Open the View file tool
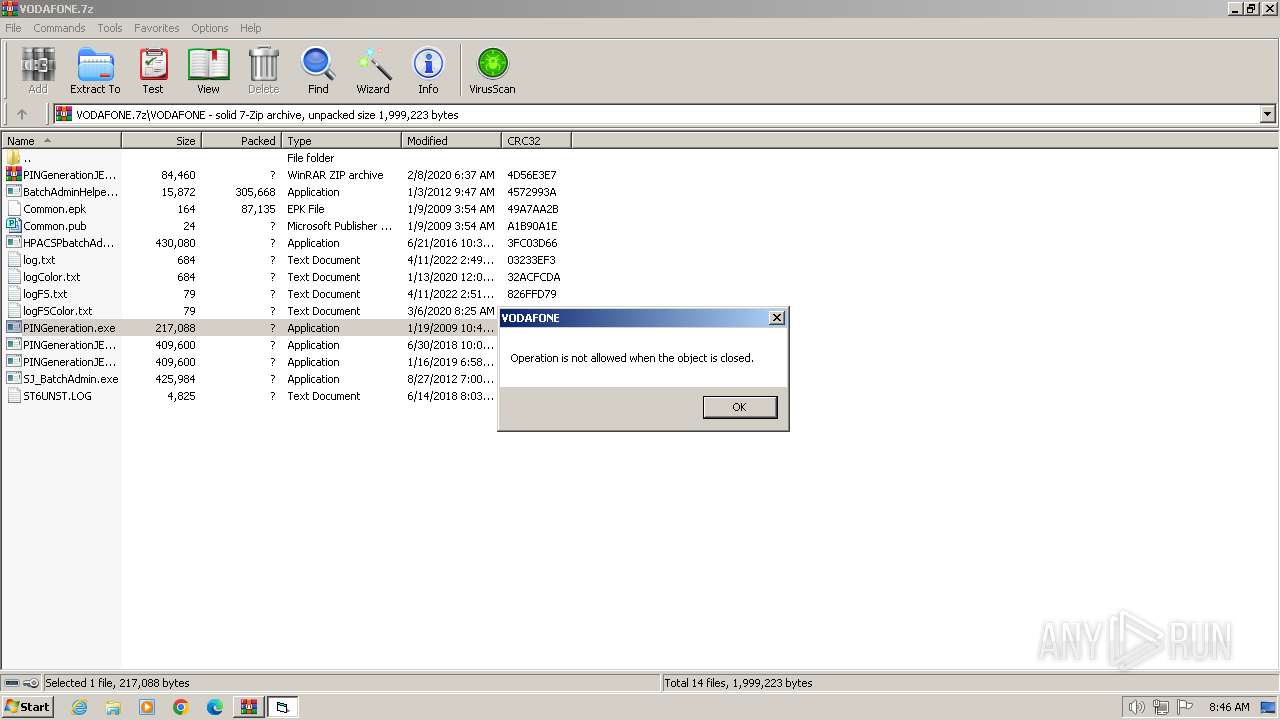Viewport: 1280px width, 720px height. point(208,71)
